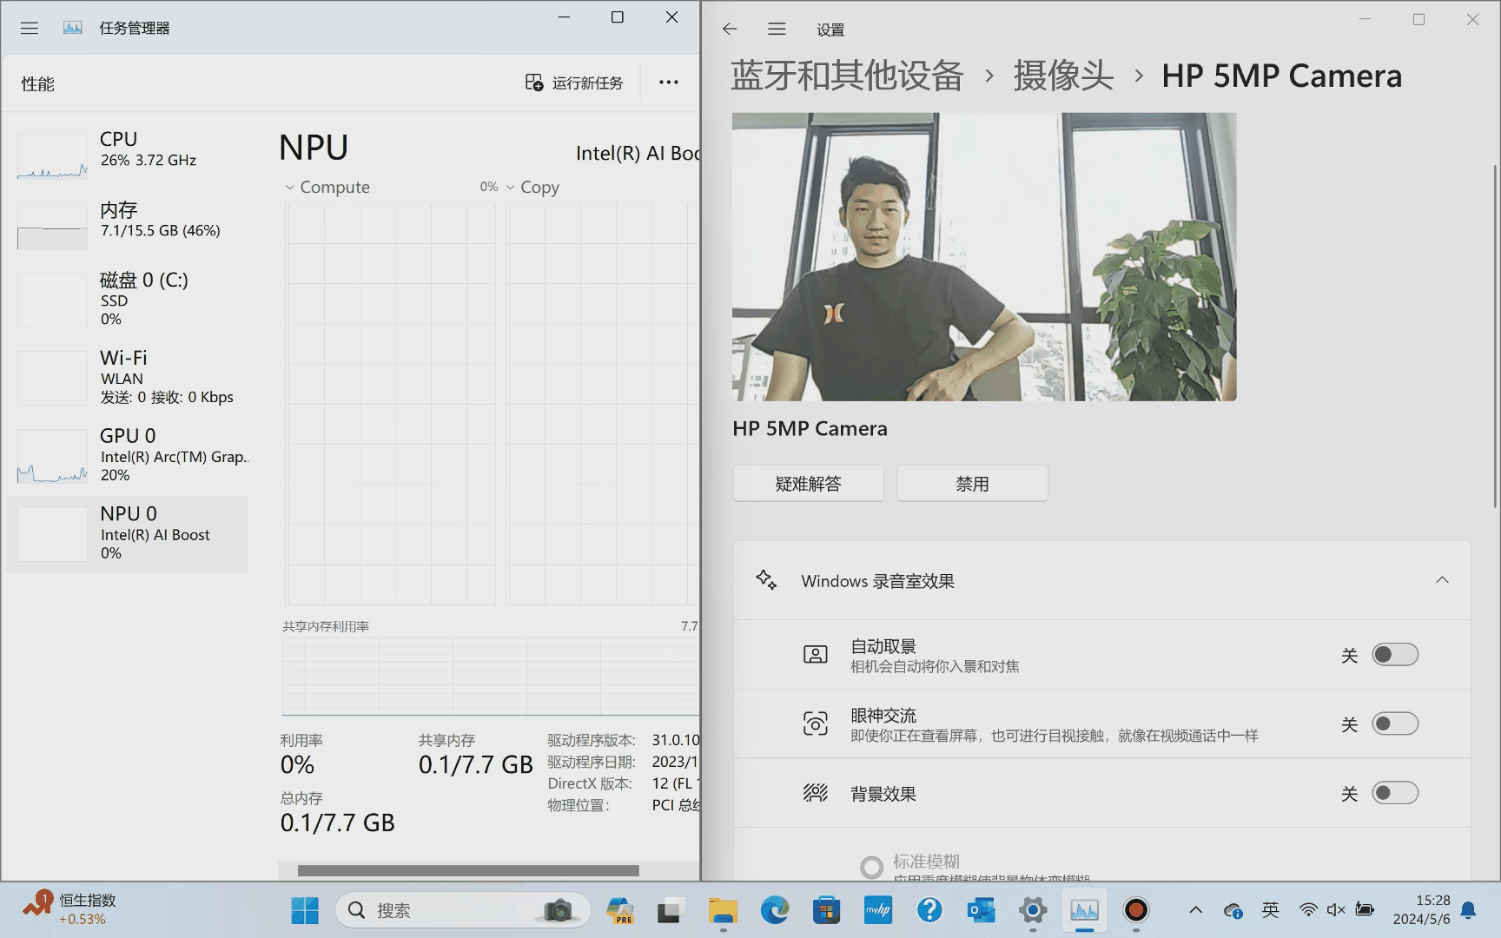
Task: Click the muted volume tray icon
Action: (1336, 910)
